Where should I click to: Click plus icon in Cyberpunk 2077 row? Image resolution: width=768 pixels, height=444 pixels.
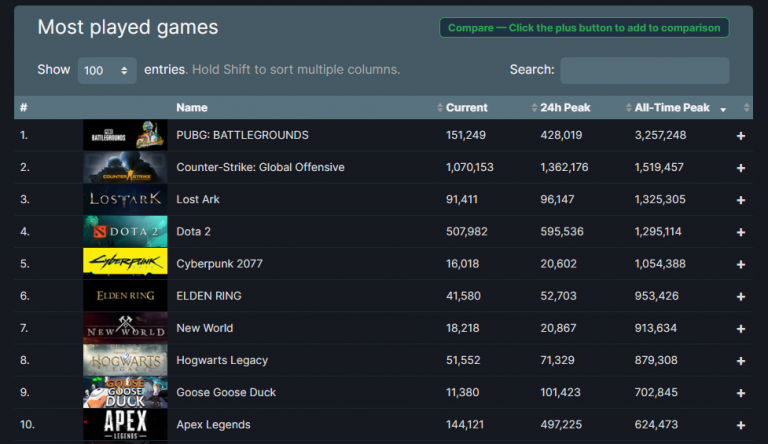(741, 265)
